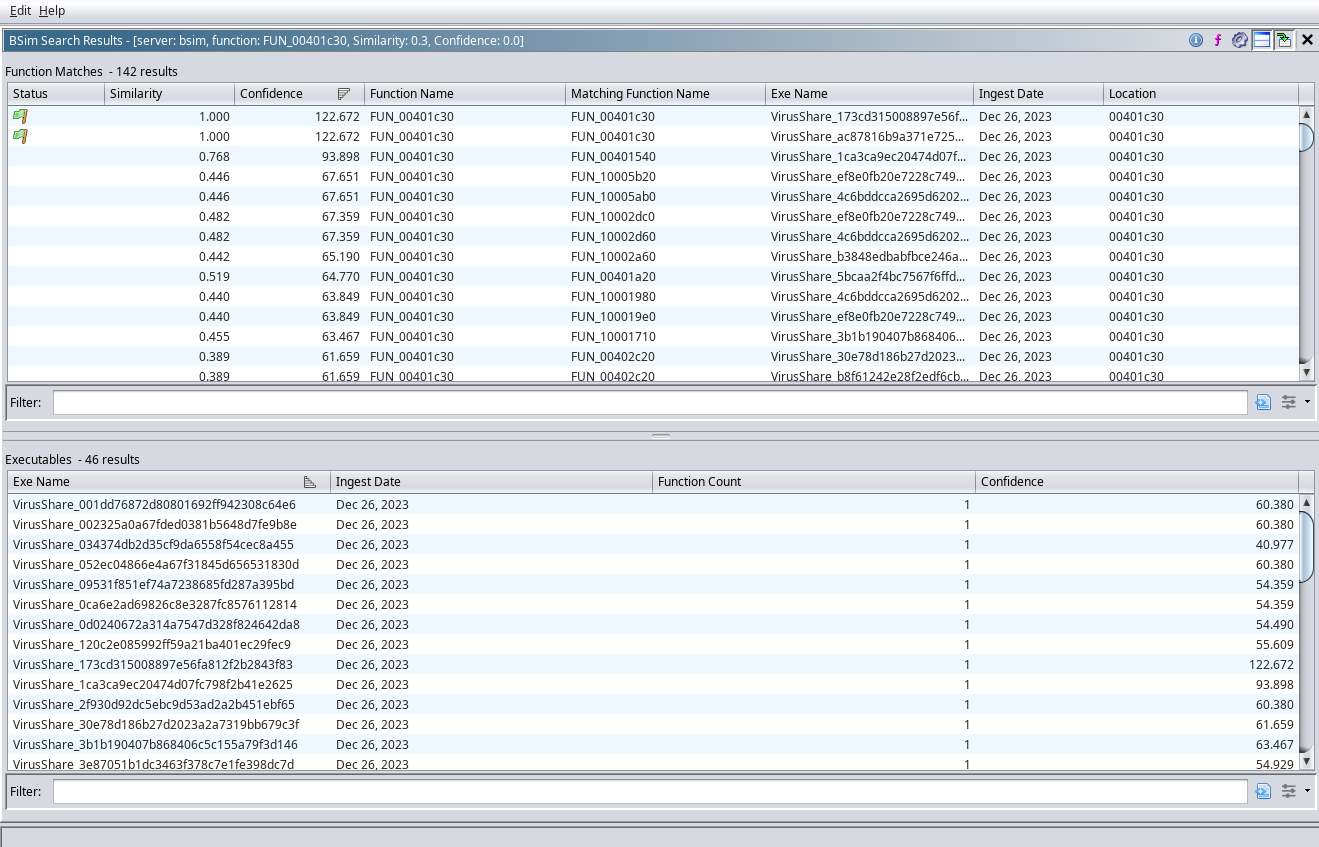This screenshot has height=847, width=1319.
Task: Click the Function Matches vertical scrollbar thumb
Action: [1306, 136]
